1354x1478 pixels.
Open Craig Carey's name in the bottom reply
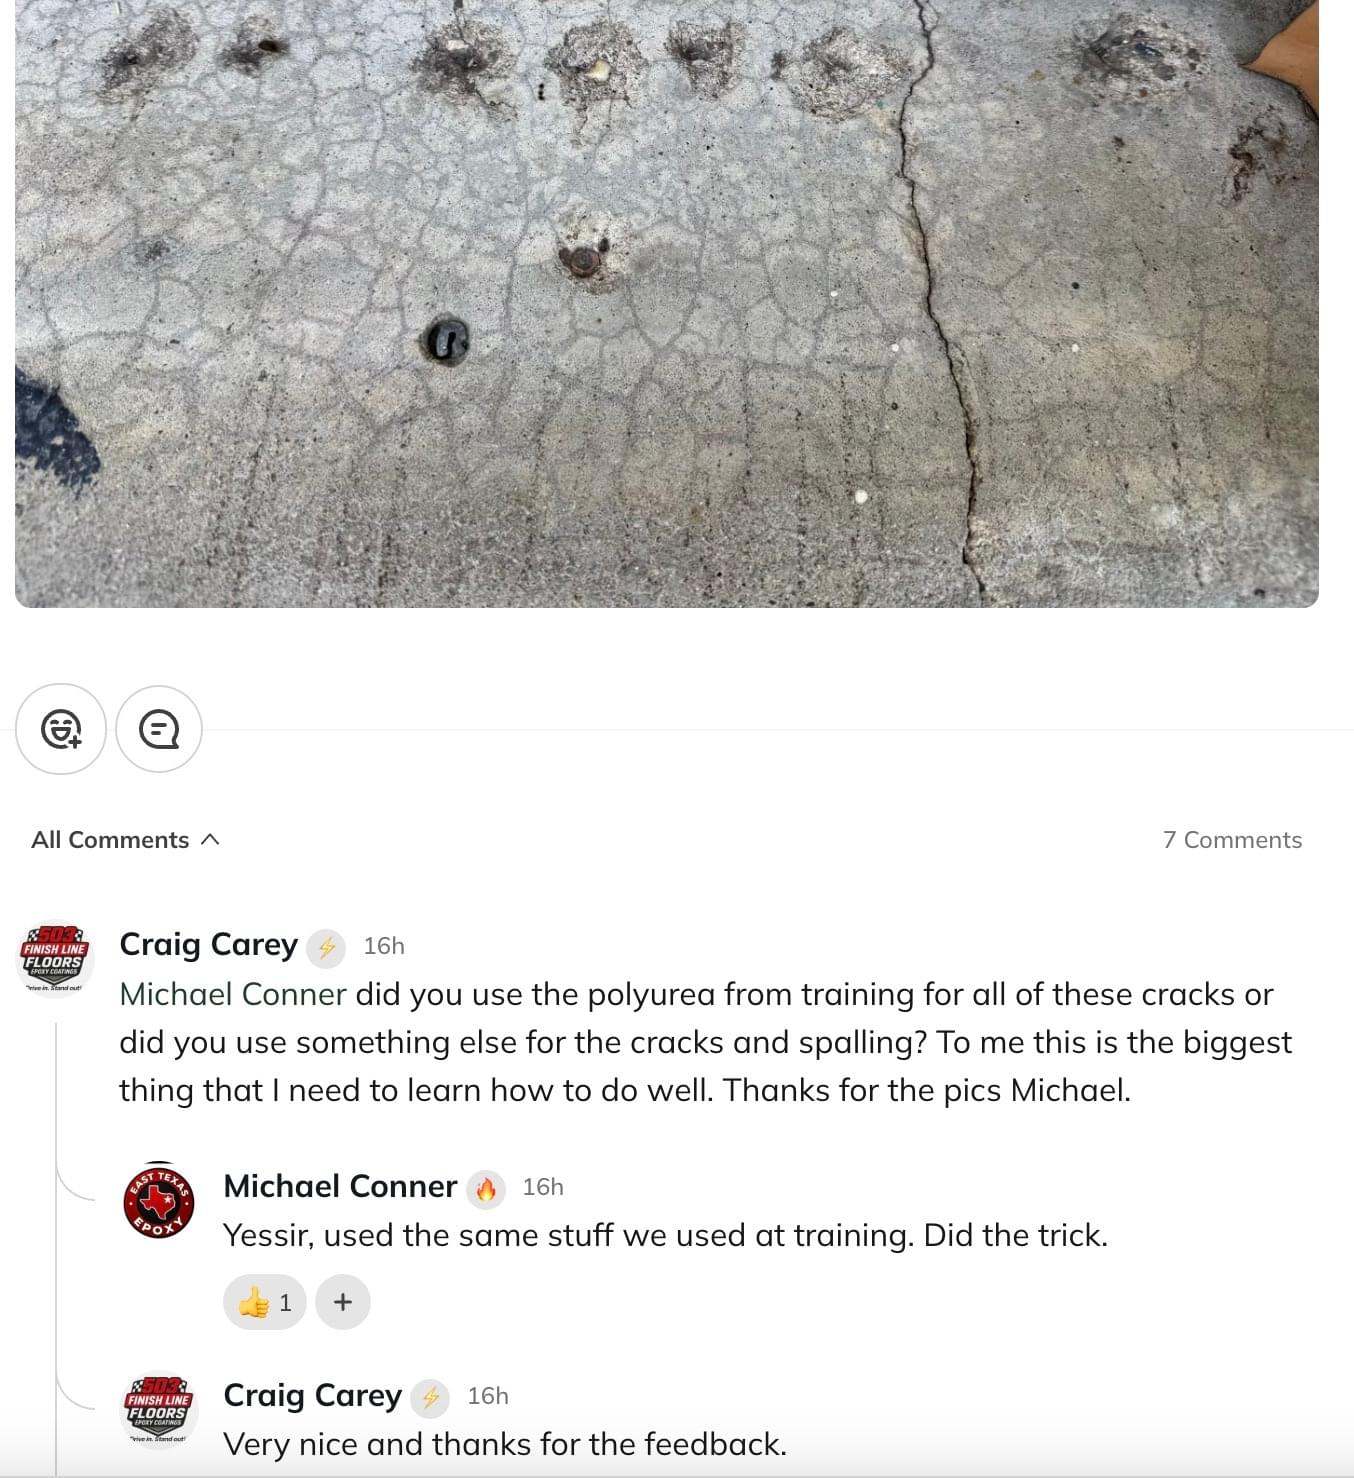click(312, 1395)
